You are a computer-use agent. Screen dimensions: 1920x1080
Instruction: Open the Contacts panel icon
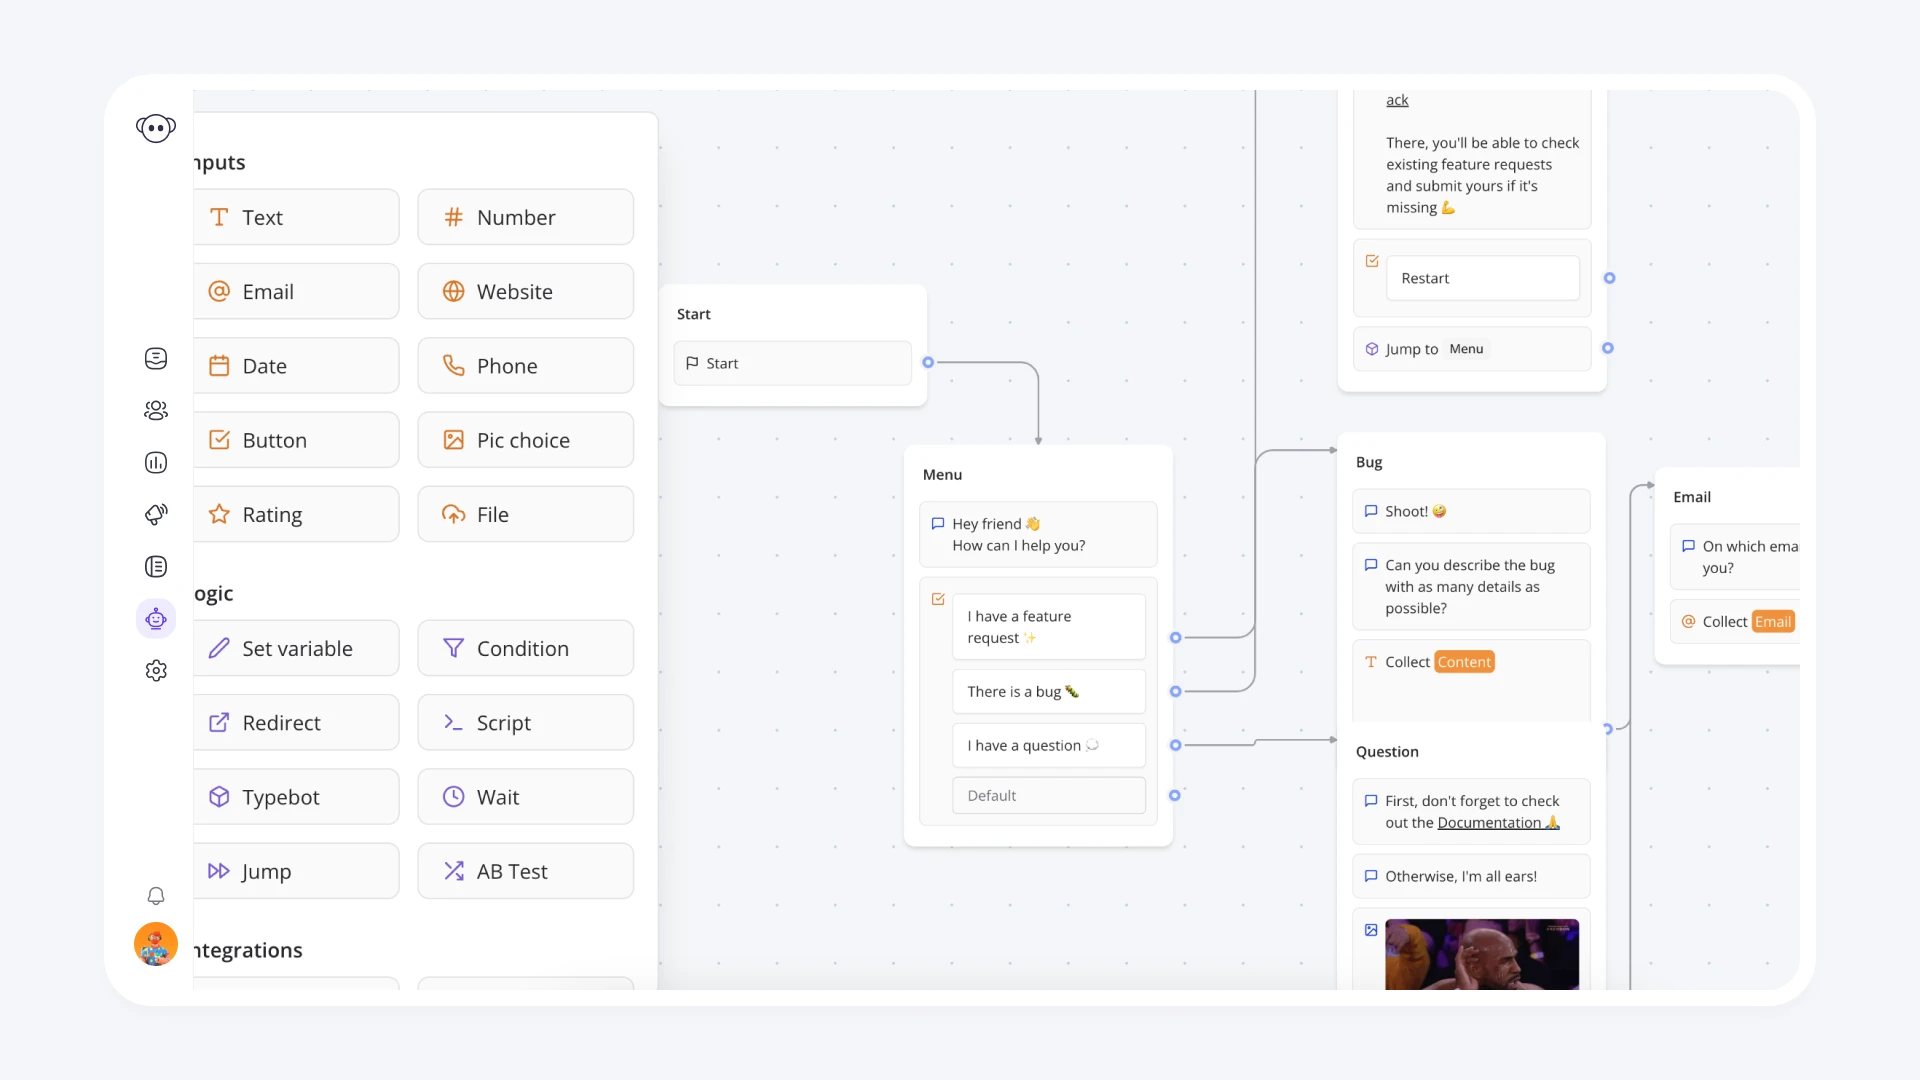pyautogui.click(x=156, y=410)
